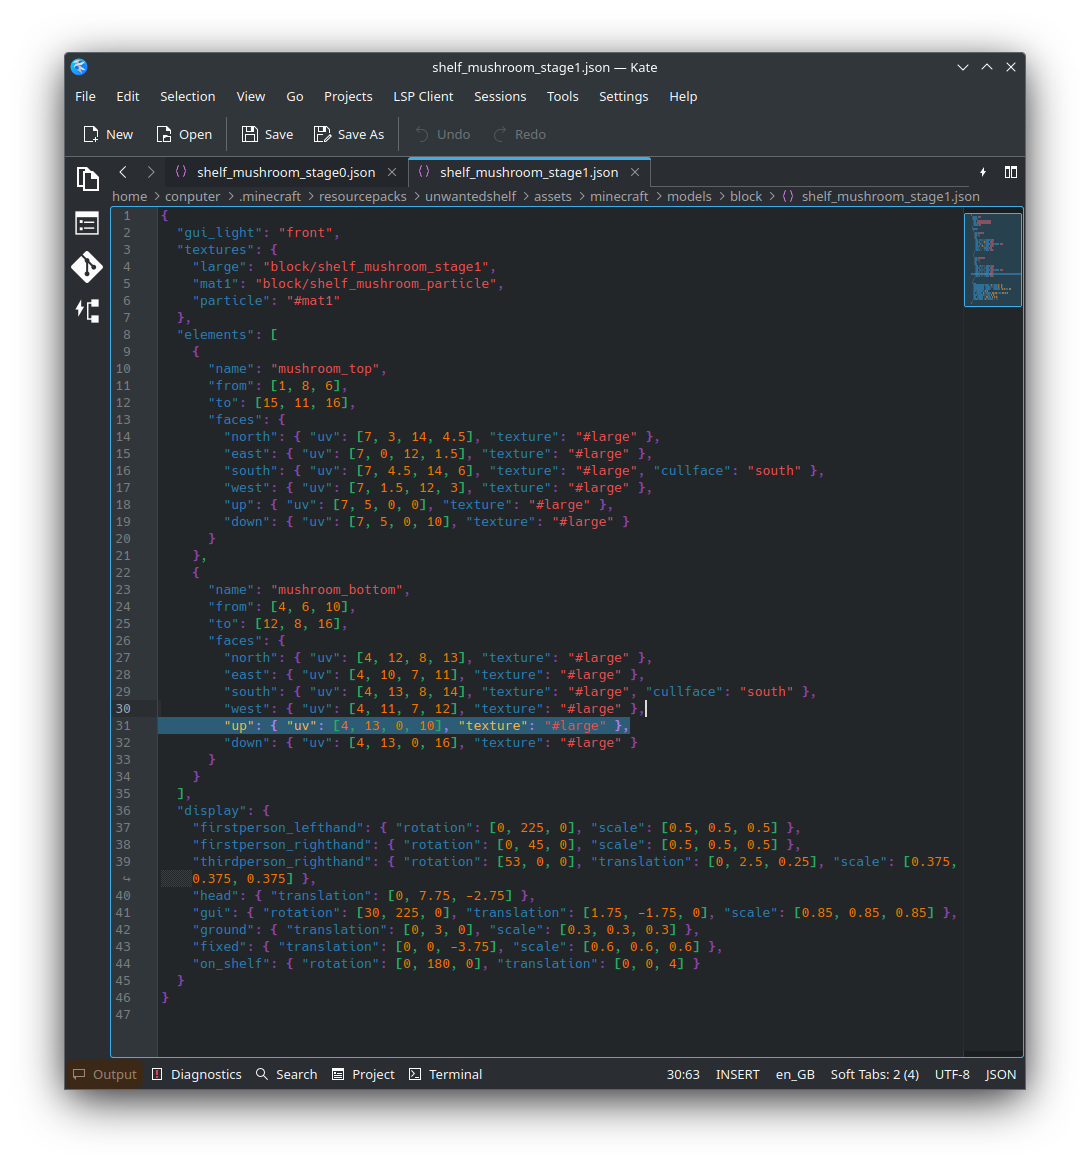Toggle INSERT mode in status bar

point(738,1074)
